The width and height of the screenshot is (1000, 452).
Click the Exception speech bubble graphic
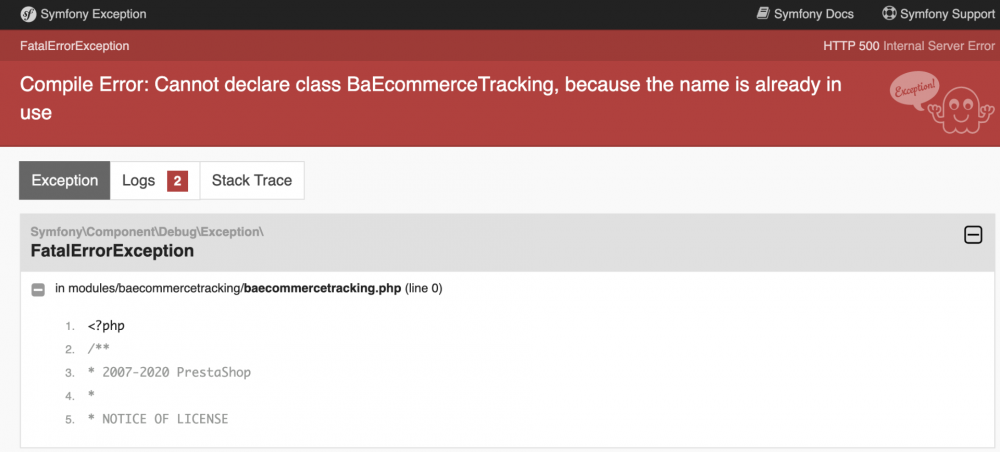(x=915, y=91)
